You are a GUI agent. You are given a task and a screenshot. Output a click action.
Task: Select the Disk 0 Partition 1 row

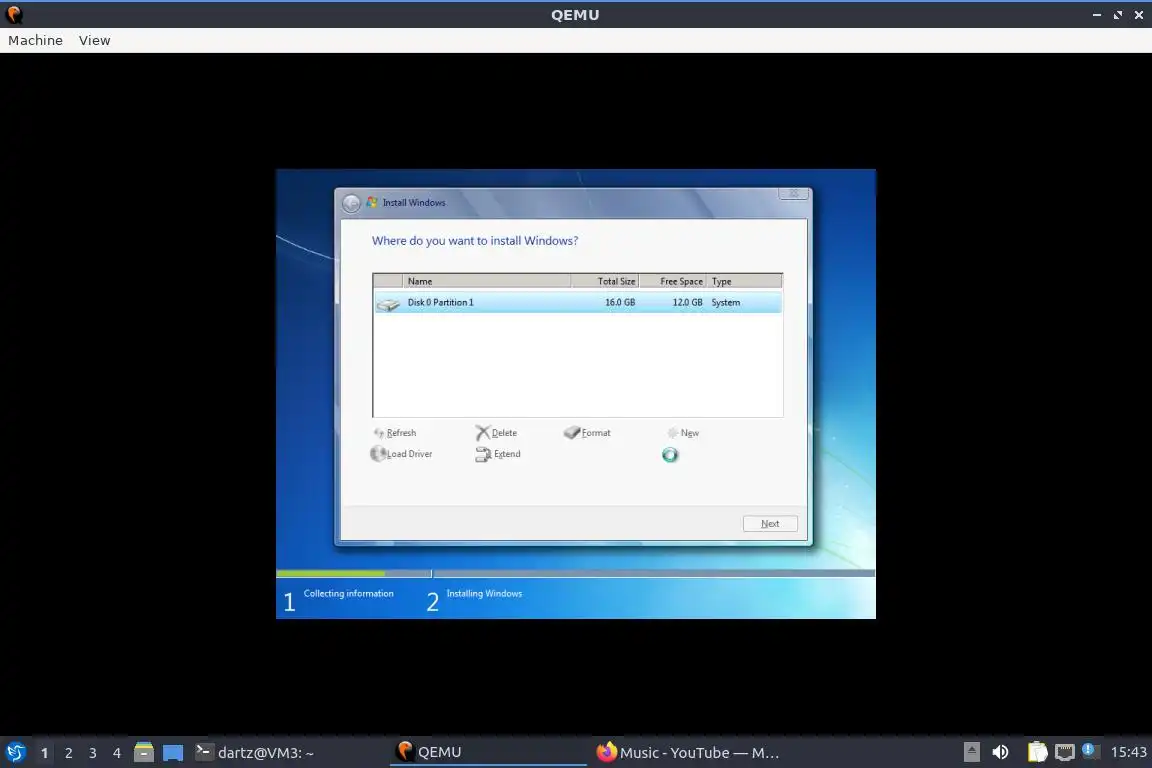click(577, 302)
